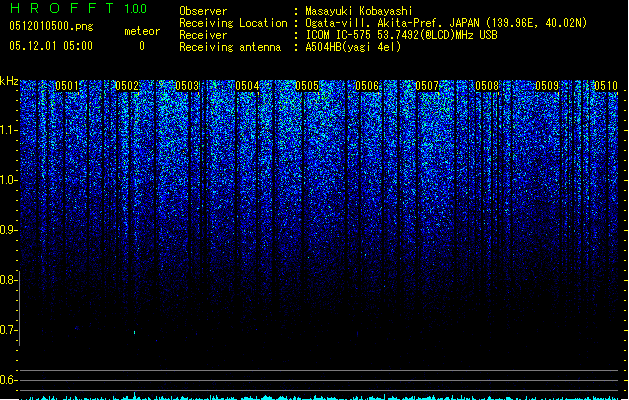The image size is (629, 400).
Task: Click the 0506 time marker
Action: [x=367, y=86]
